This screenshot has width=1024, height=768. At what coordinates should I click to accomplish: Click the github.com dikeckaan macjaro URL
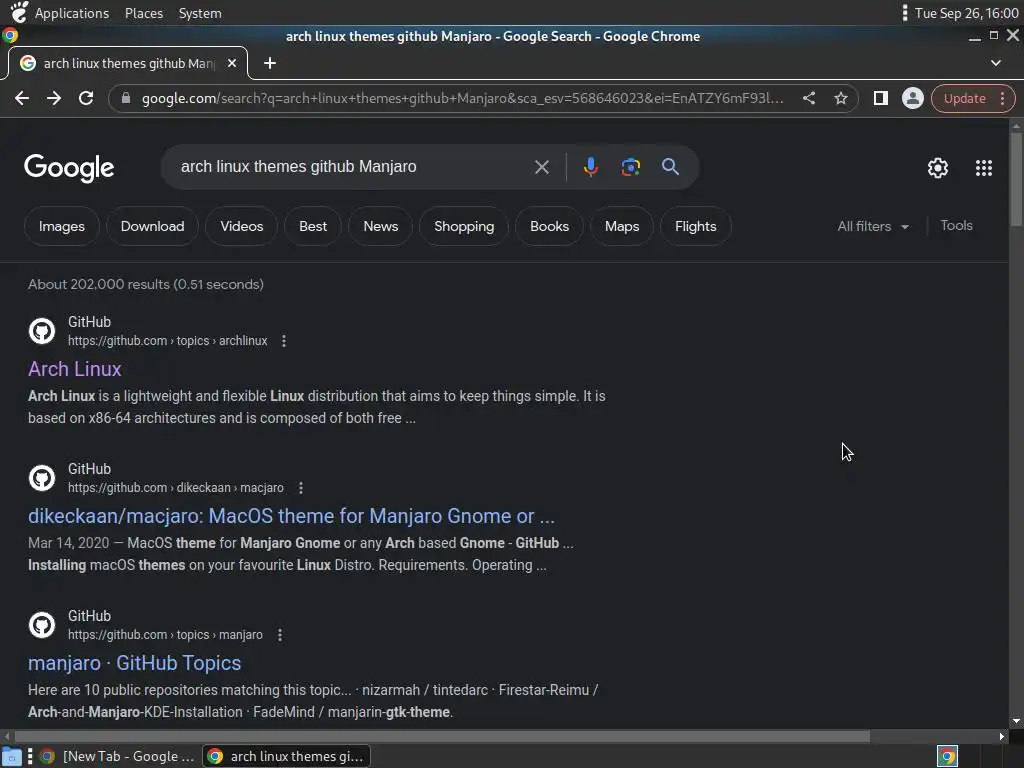coord(176,488)
